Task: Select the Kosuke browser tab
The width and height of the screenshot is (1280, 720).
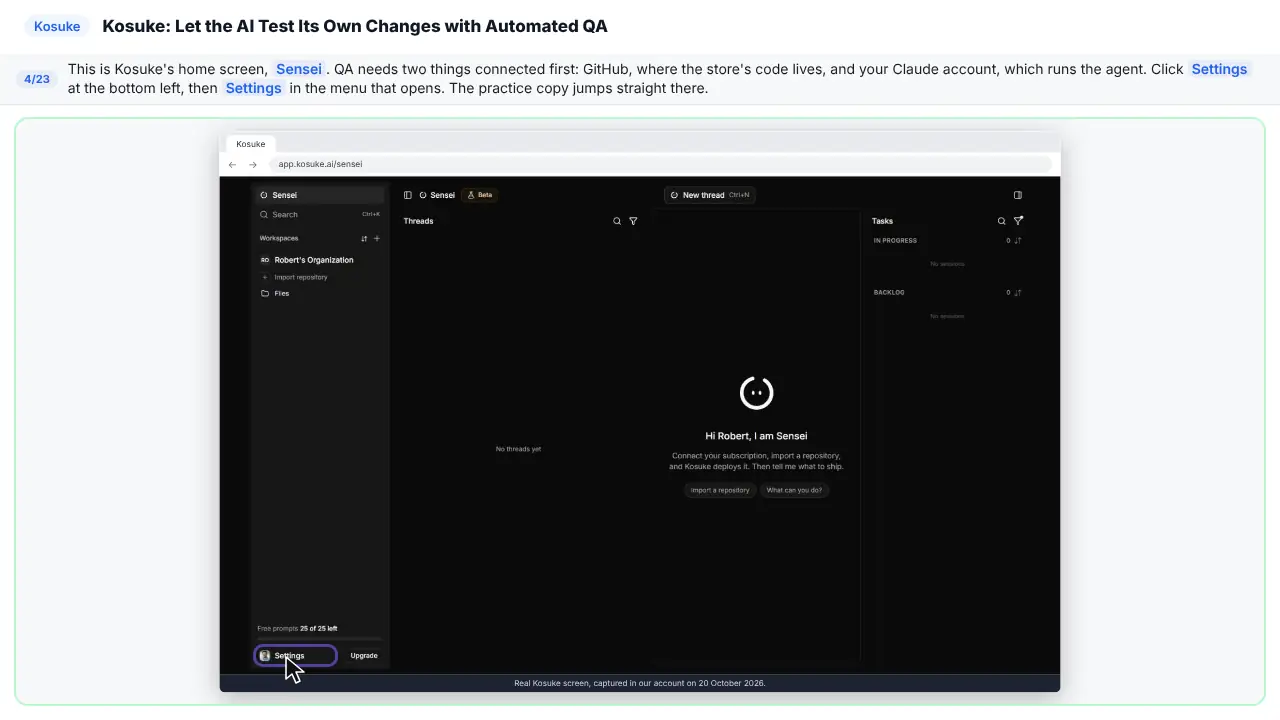Action: [251, 144]
